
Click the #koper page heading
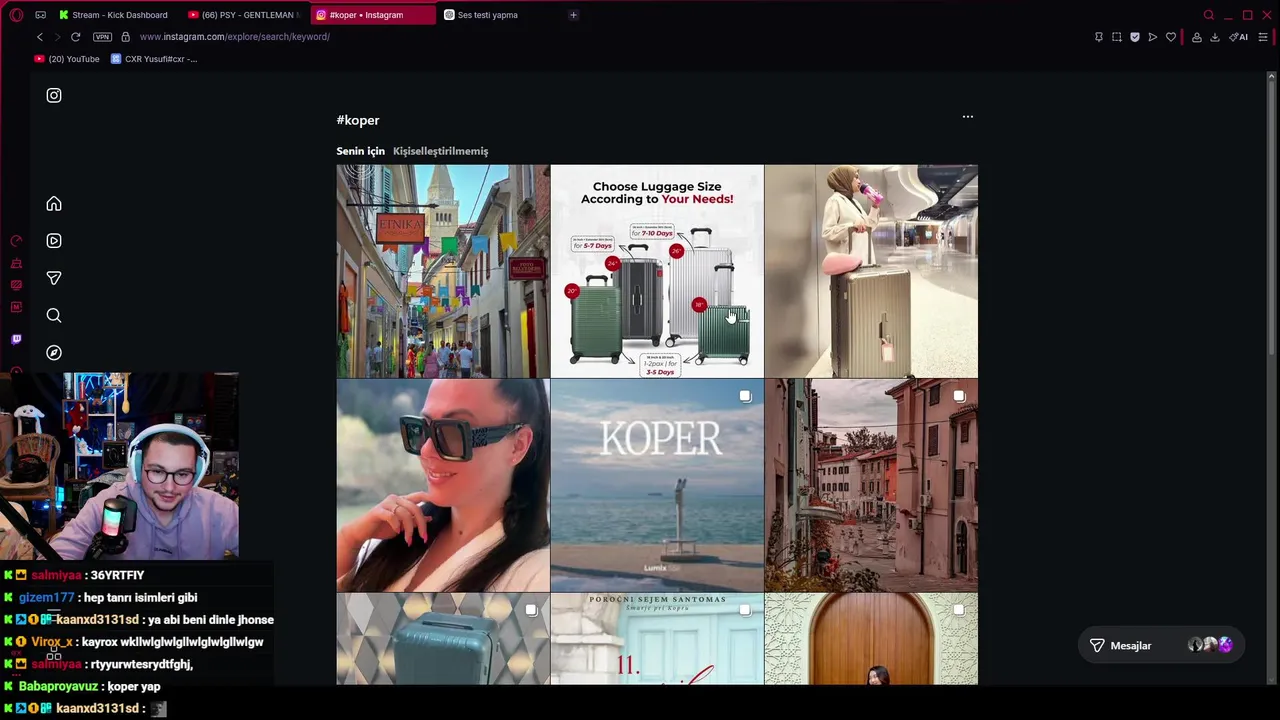(358, 120)
